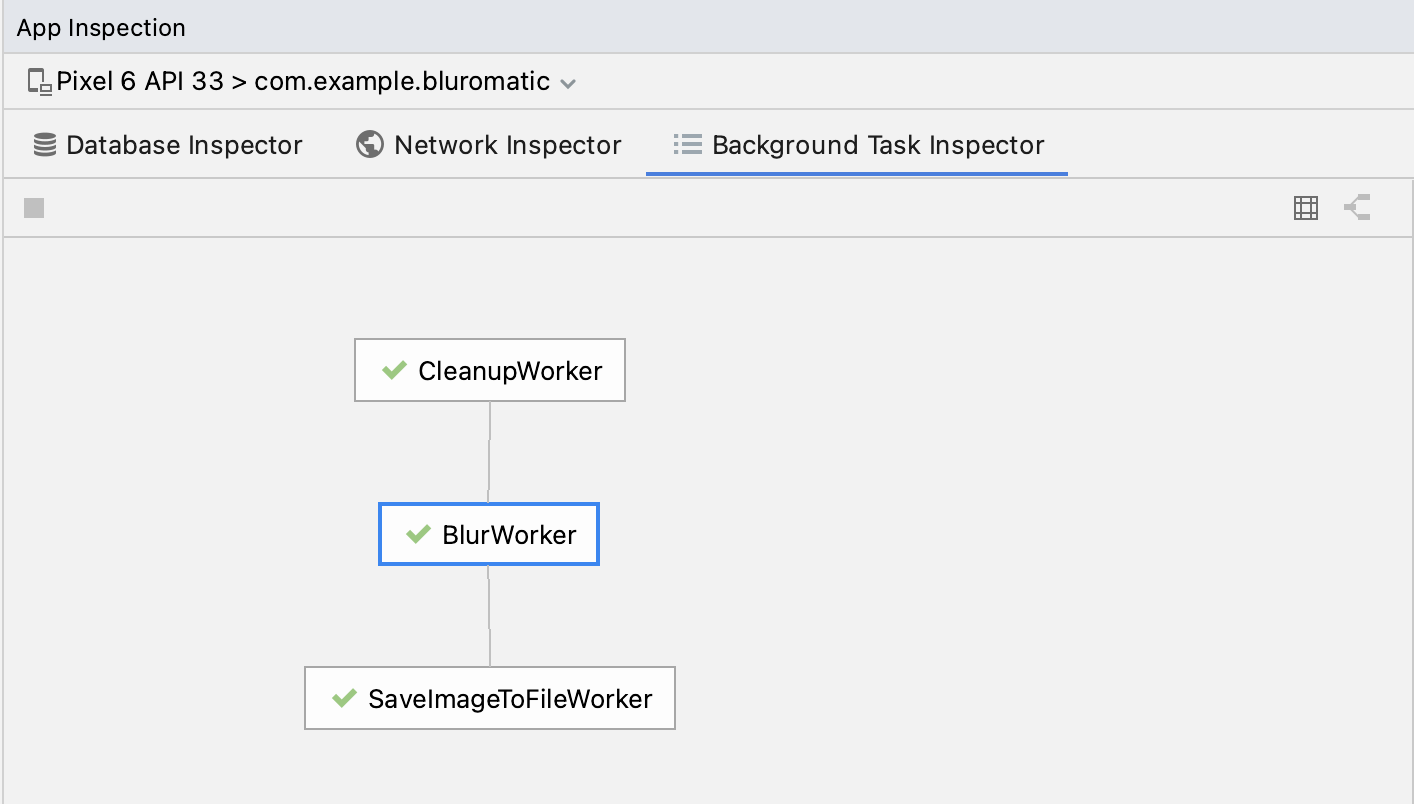Click the green checkmark on CleanupWorker
The image size is (1414, 804).
tap(394, 370)
